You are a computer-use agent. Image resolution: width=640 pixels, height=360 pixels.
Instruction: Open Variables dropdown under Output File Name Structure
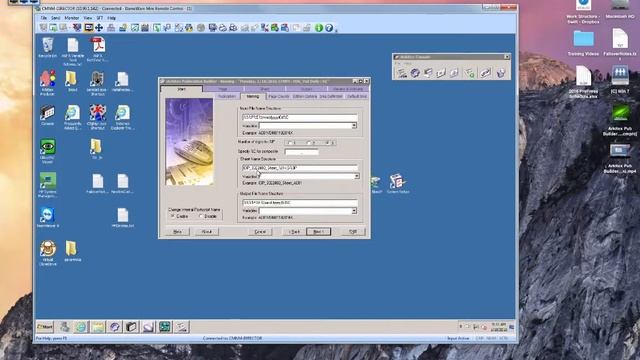(354, 211)
